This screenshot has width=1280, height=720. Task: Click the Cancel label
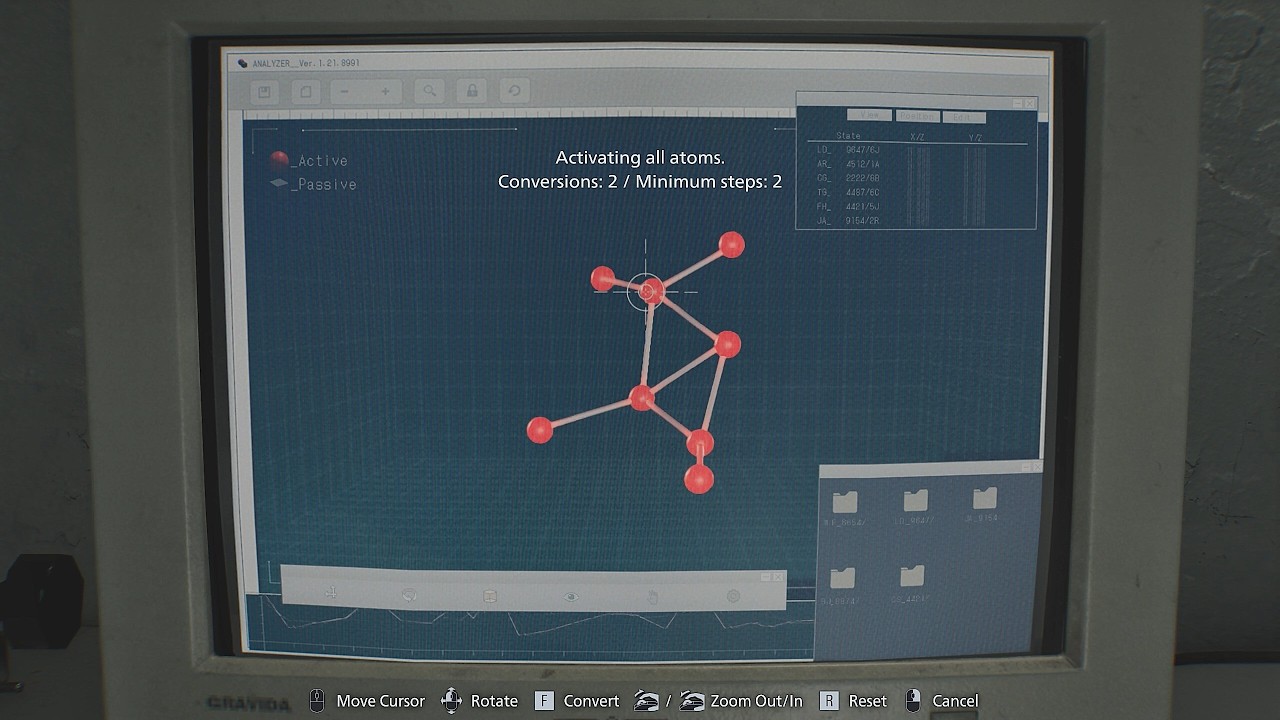coord(955,701)
